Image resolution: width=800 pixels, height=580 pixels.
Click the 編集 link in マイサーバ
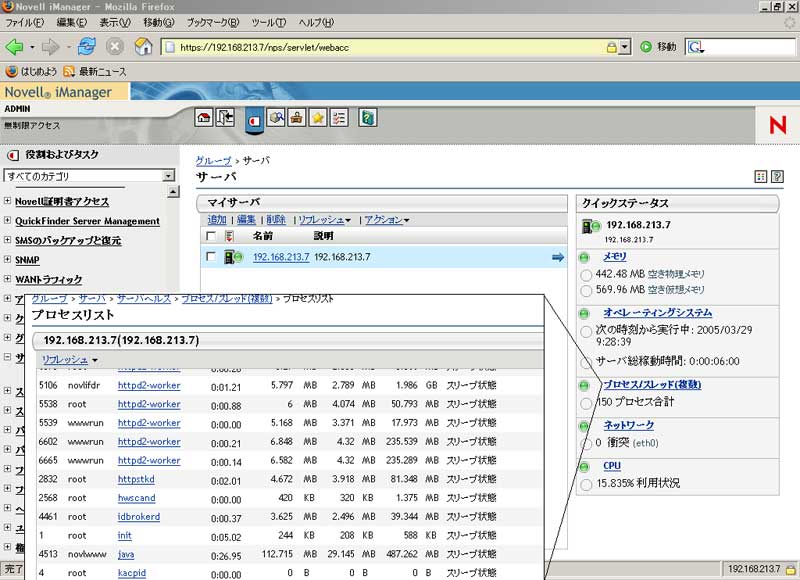pyautogui.click(x=246, y=220)
